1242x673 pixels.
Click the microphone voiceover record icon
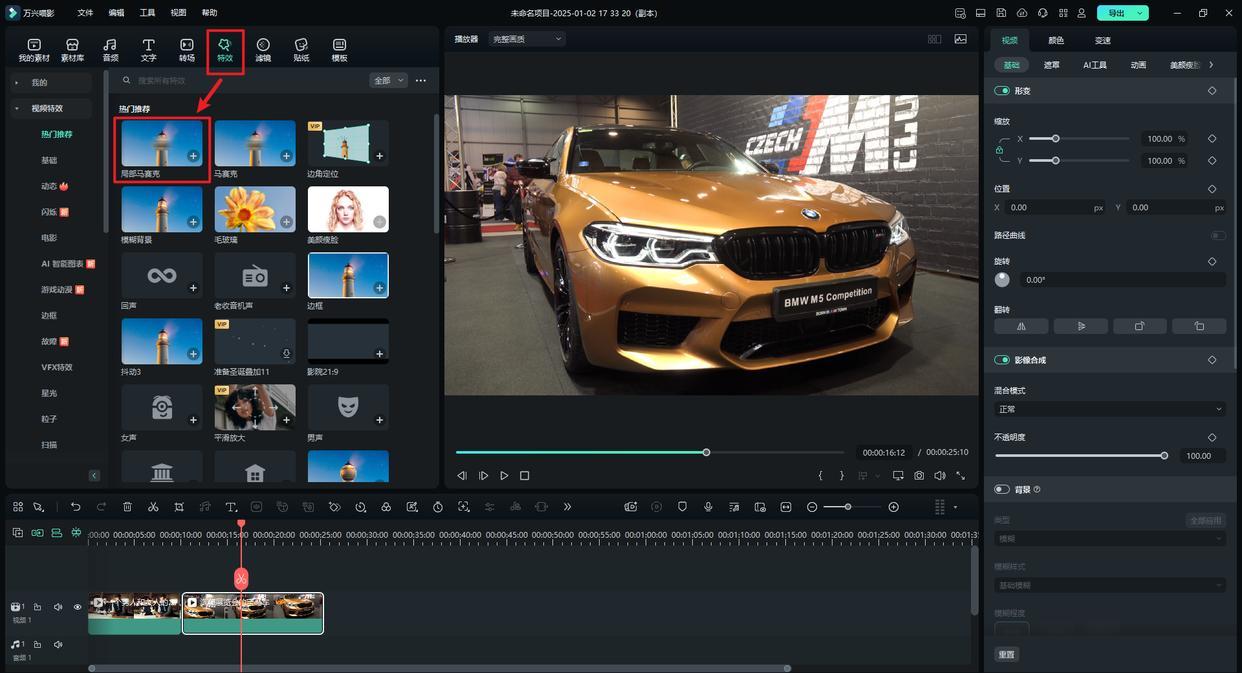pos(708,507)
